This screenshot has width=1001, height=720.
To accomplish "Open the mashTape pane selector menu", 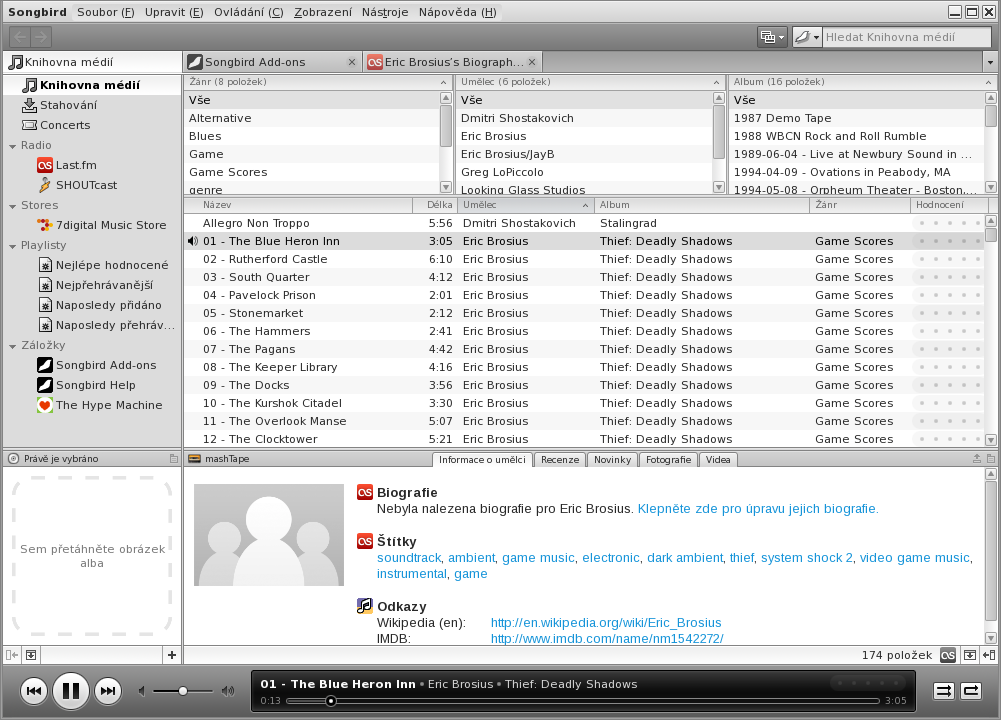I will click(x=991, y=459).
